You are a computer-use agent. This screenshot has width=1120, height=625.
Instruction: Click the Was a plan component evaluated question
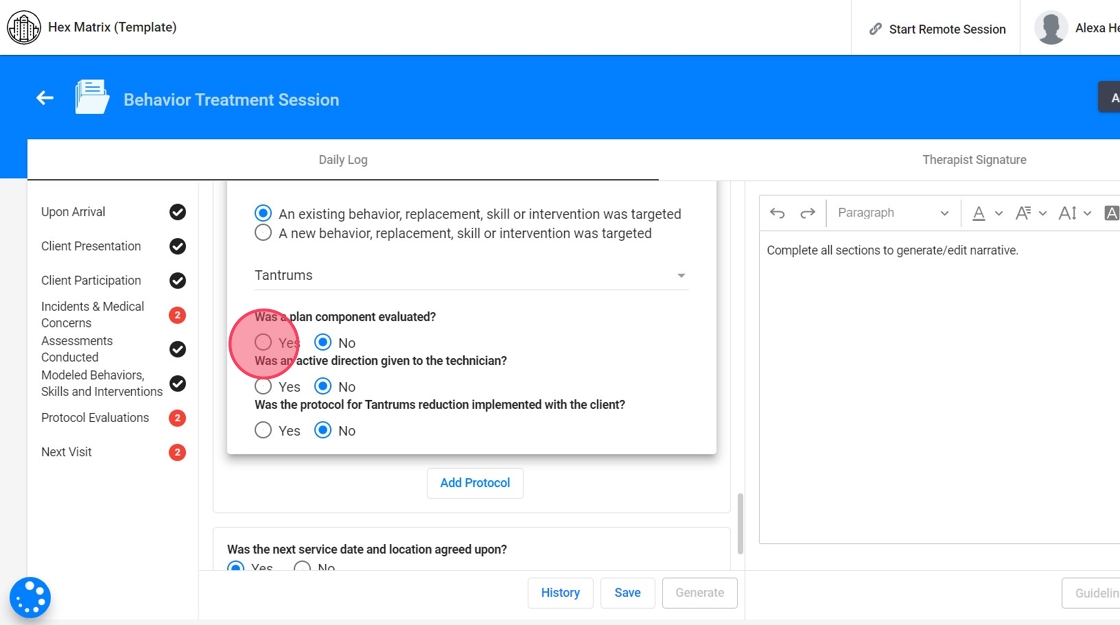[345, 316]
